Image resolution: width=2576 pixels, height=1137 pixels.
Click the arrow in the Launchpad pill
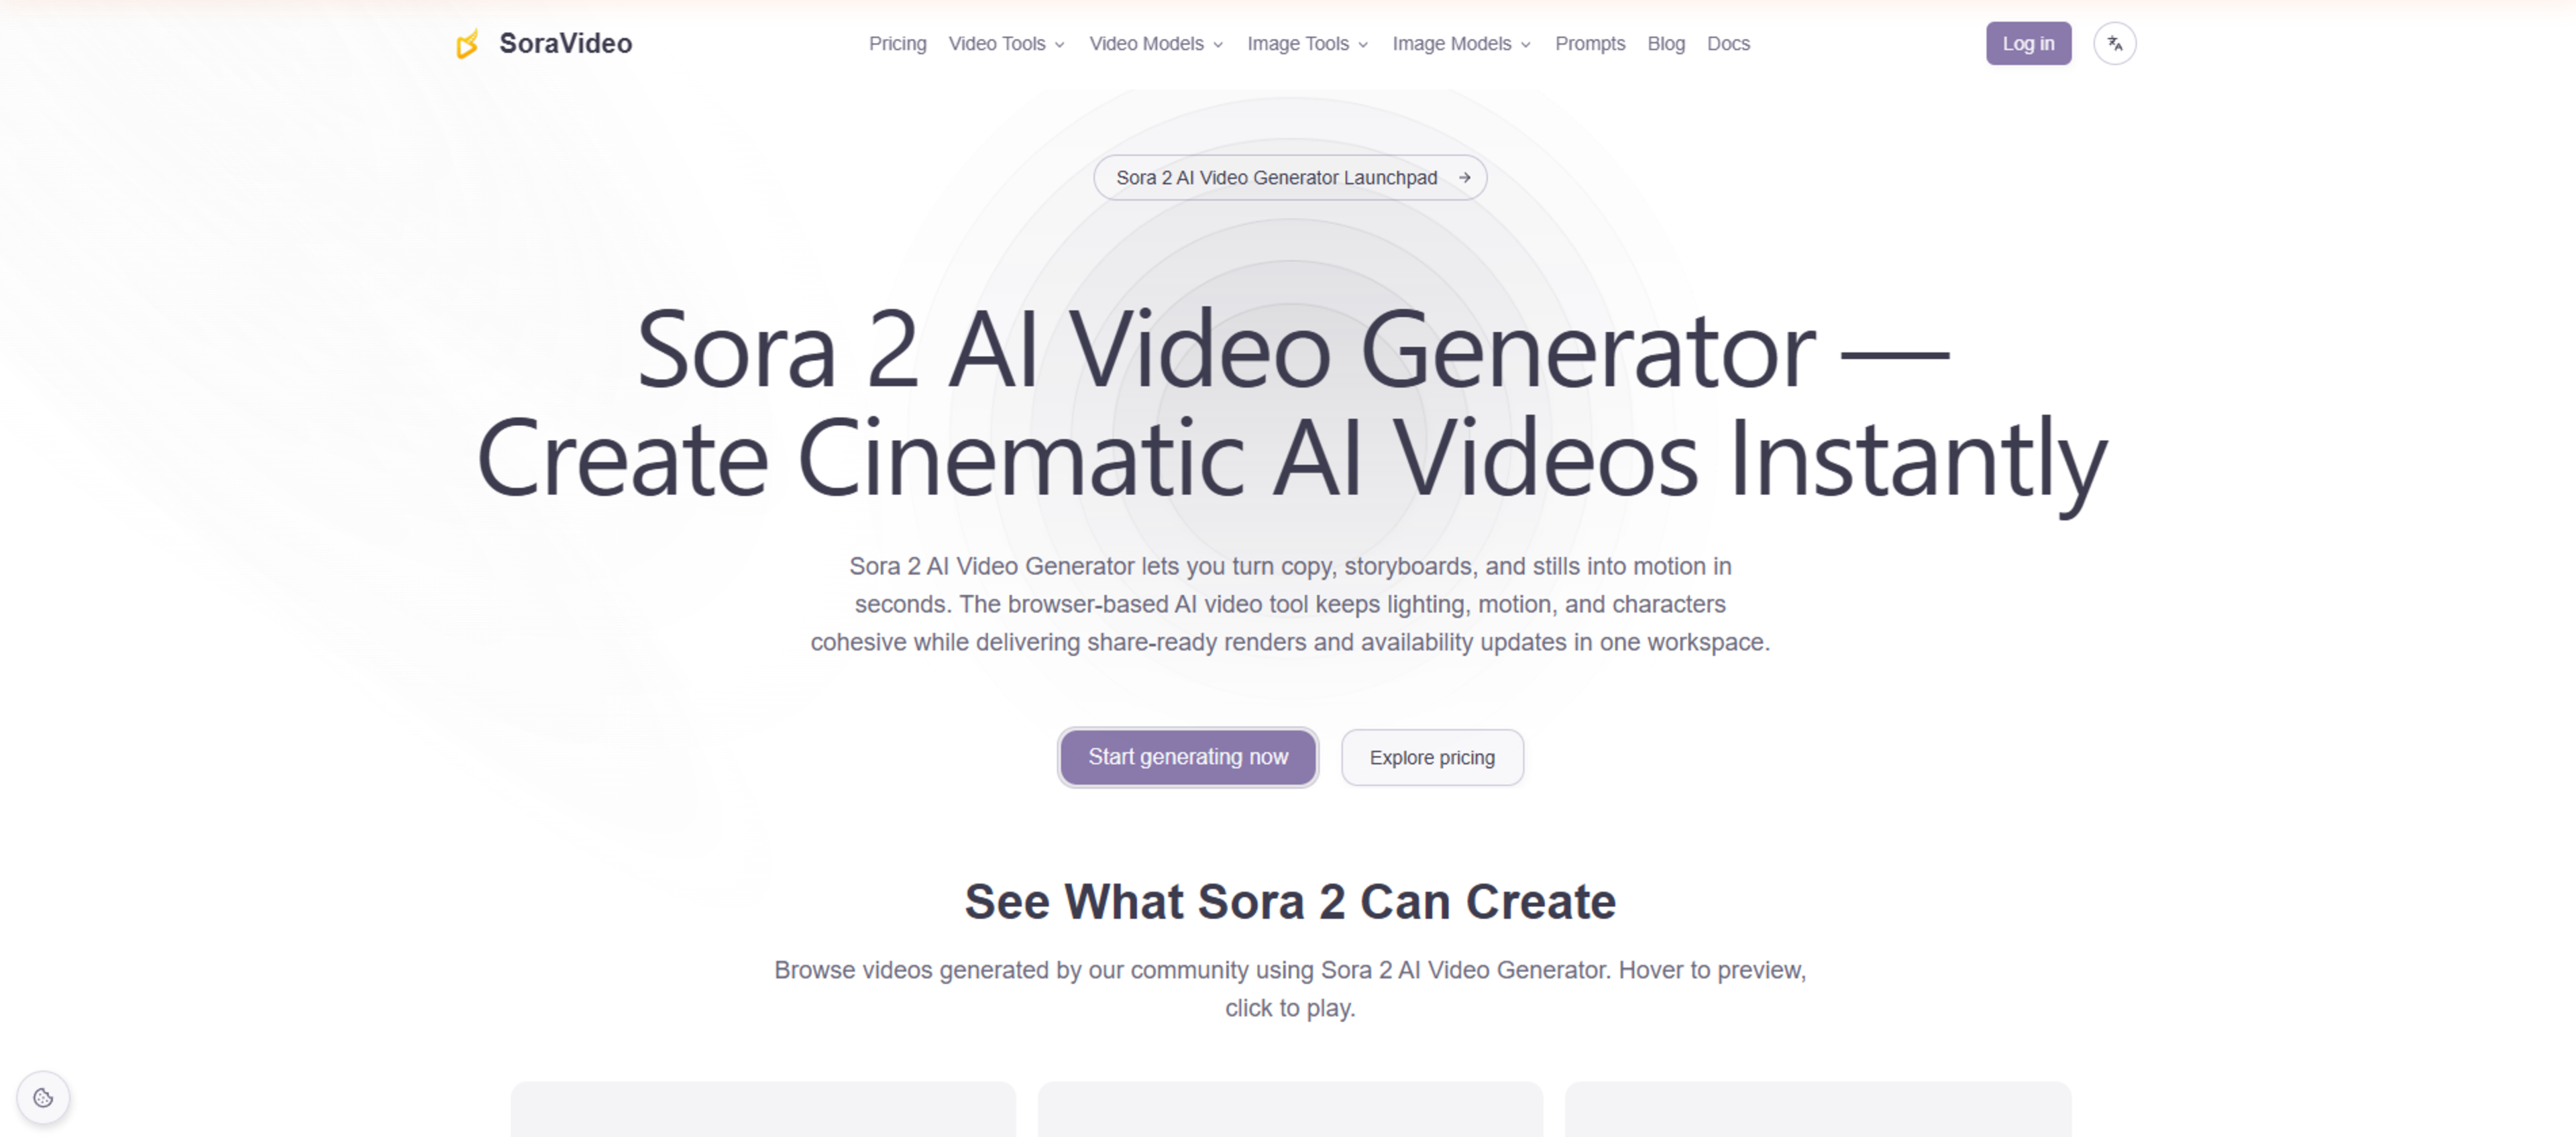[1464, 178]
